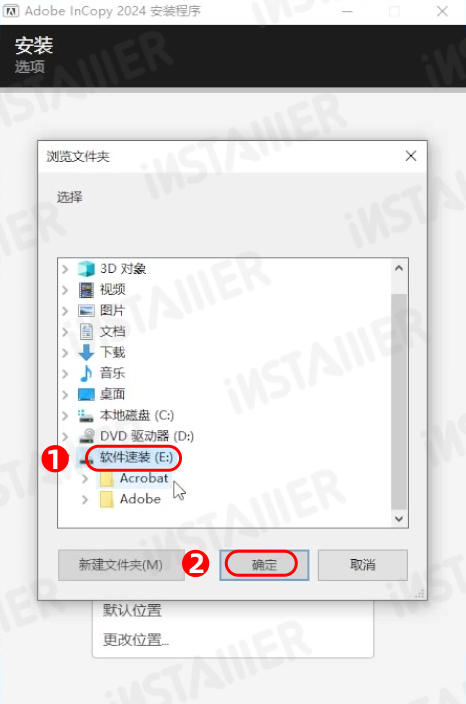Expand the 本地磁盘 (C:) tree node

(66, 415)
